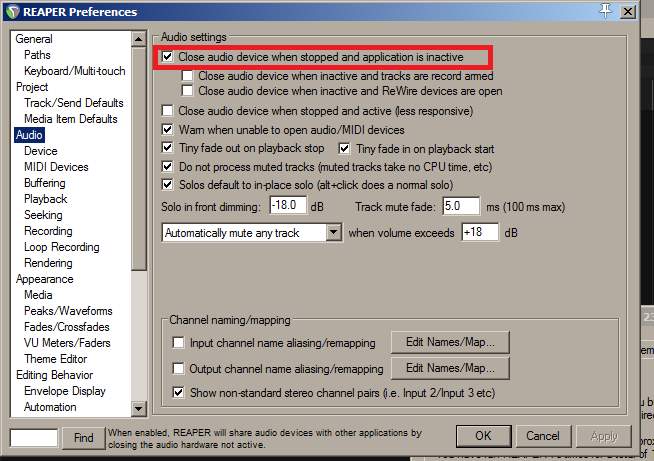Open the Rendering preferences page
This screenshot has height=461, width=654.
coord(48,263)
